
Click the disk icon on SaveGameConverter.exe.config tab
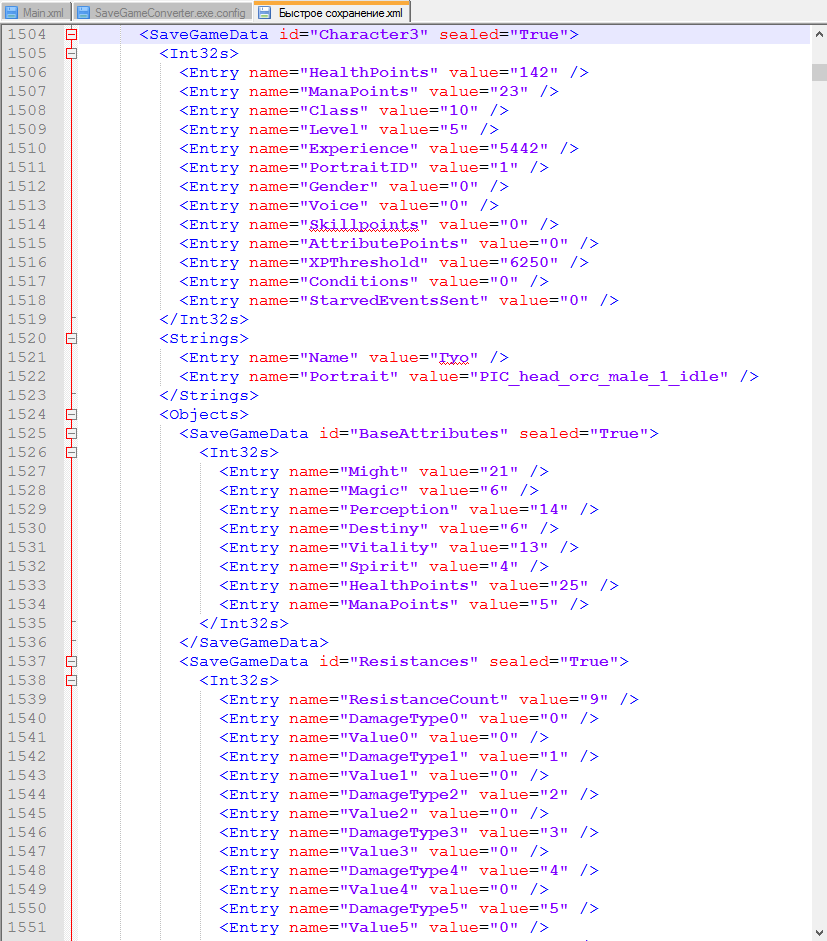(83, 12)
